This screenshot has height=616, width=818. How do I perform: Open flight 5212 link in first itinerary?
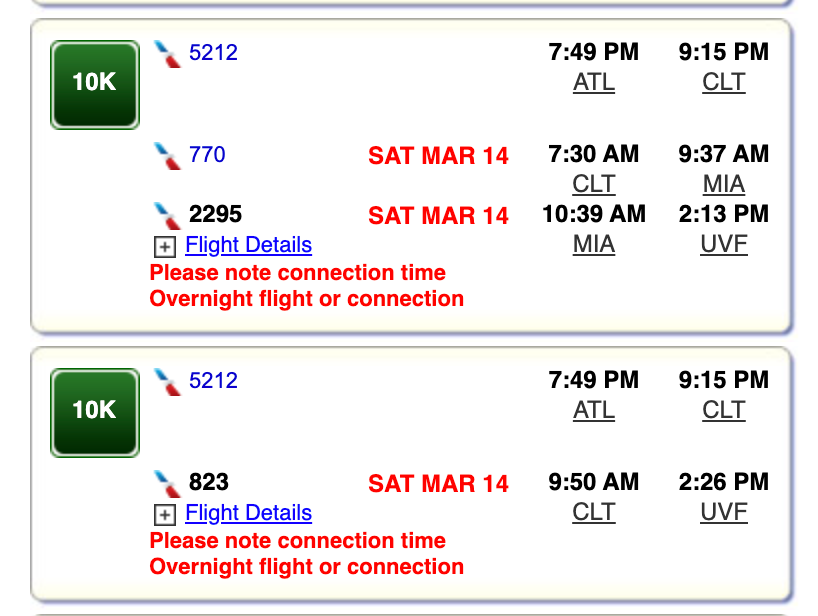pyautogui.click(x=213, y=52)
